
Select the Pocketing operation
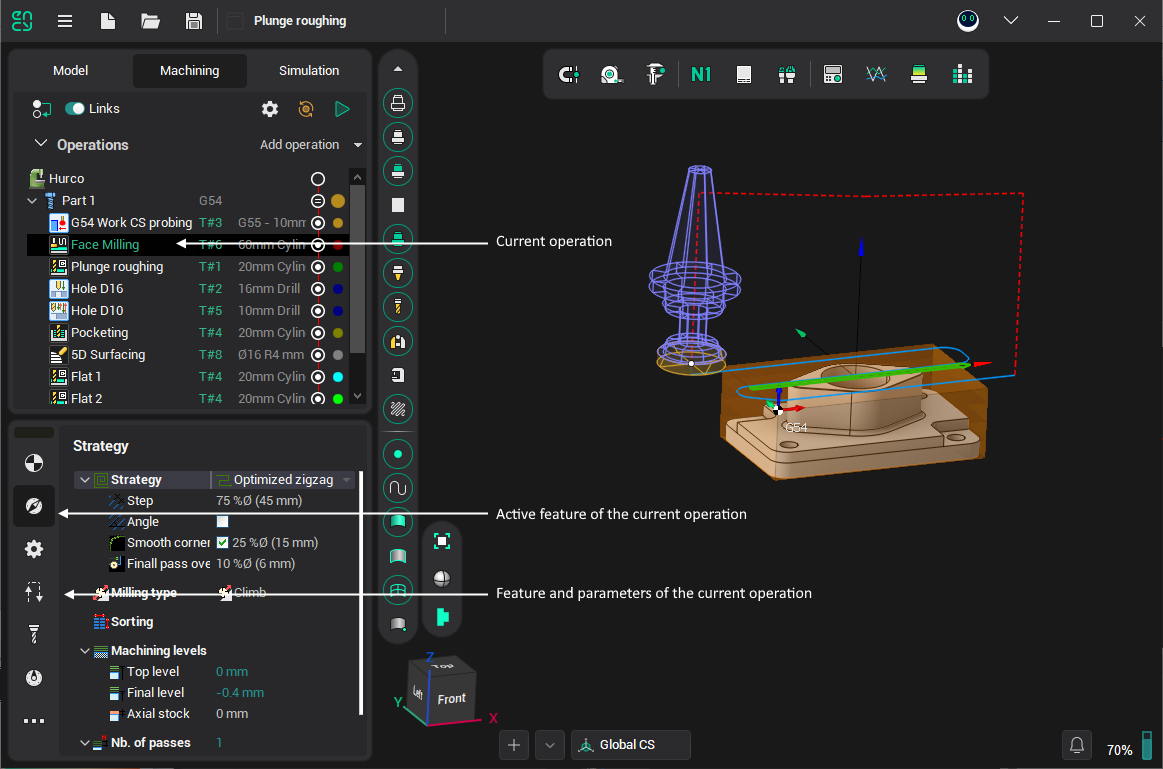99,333
